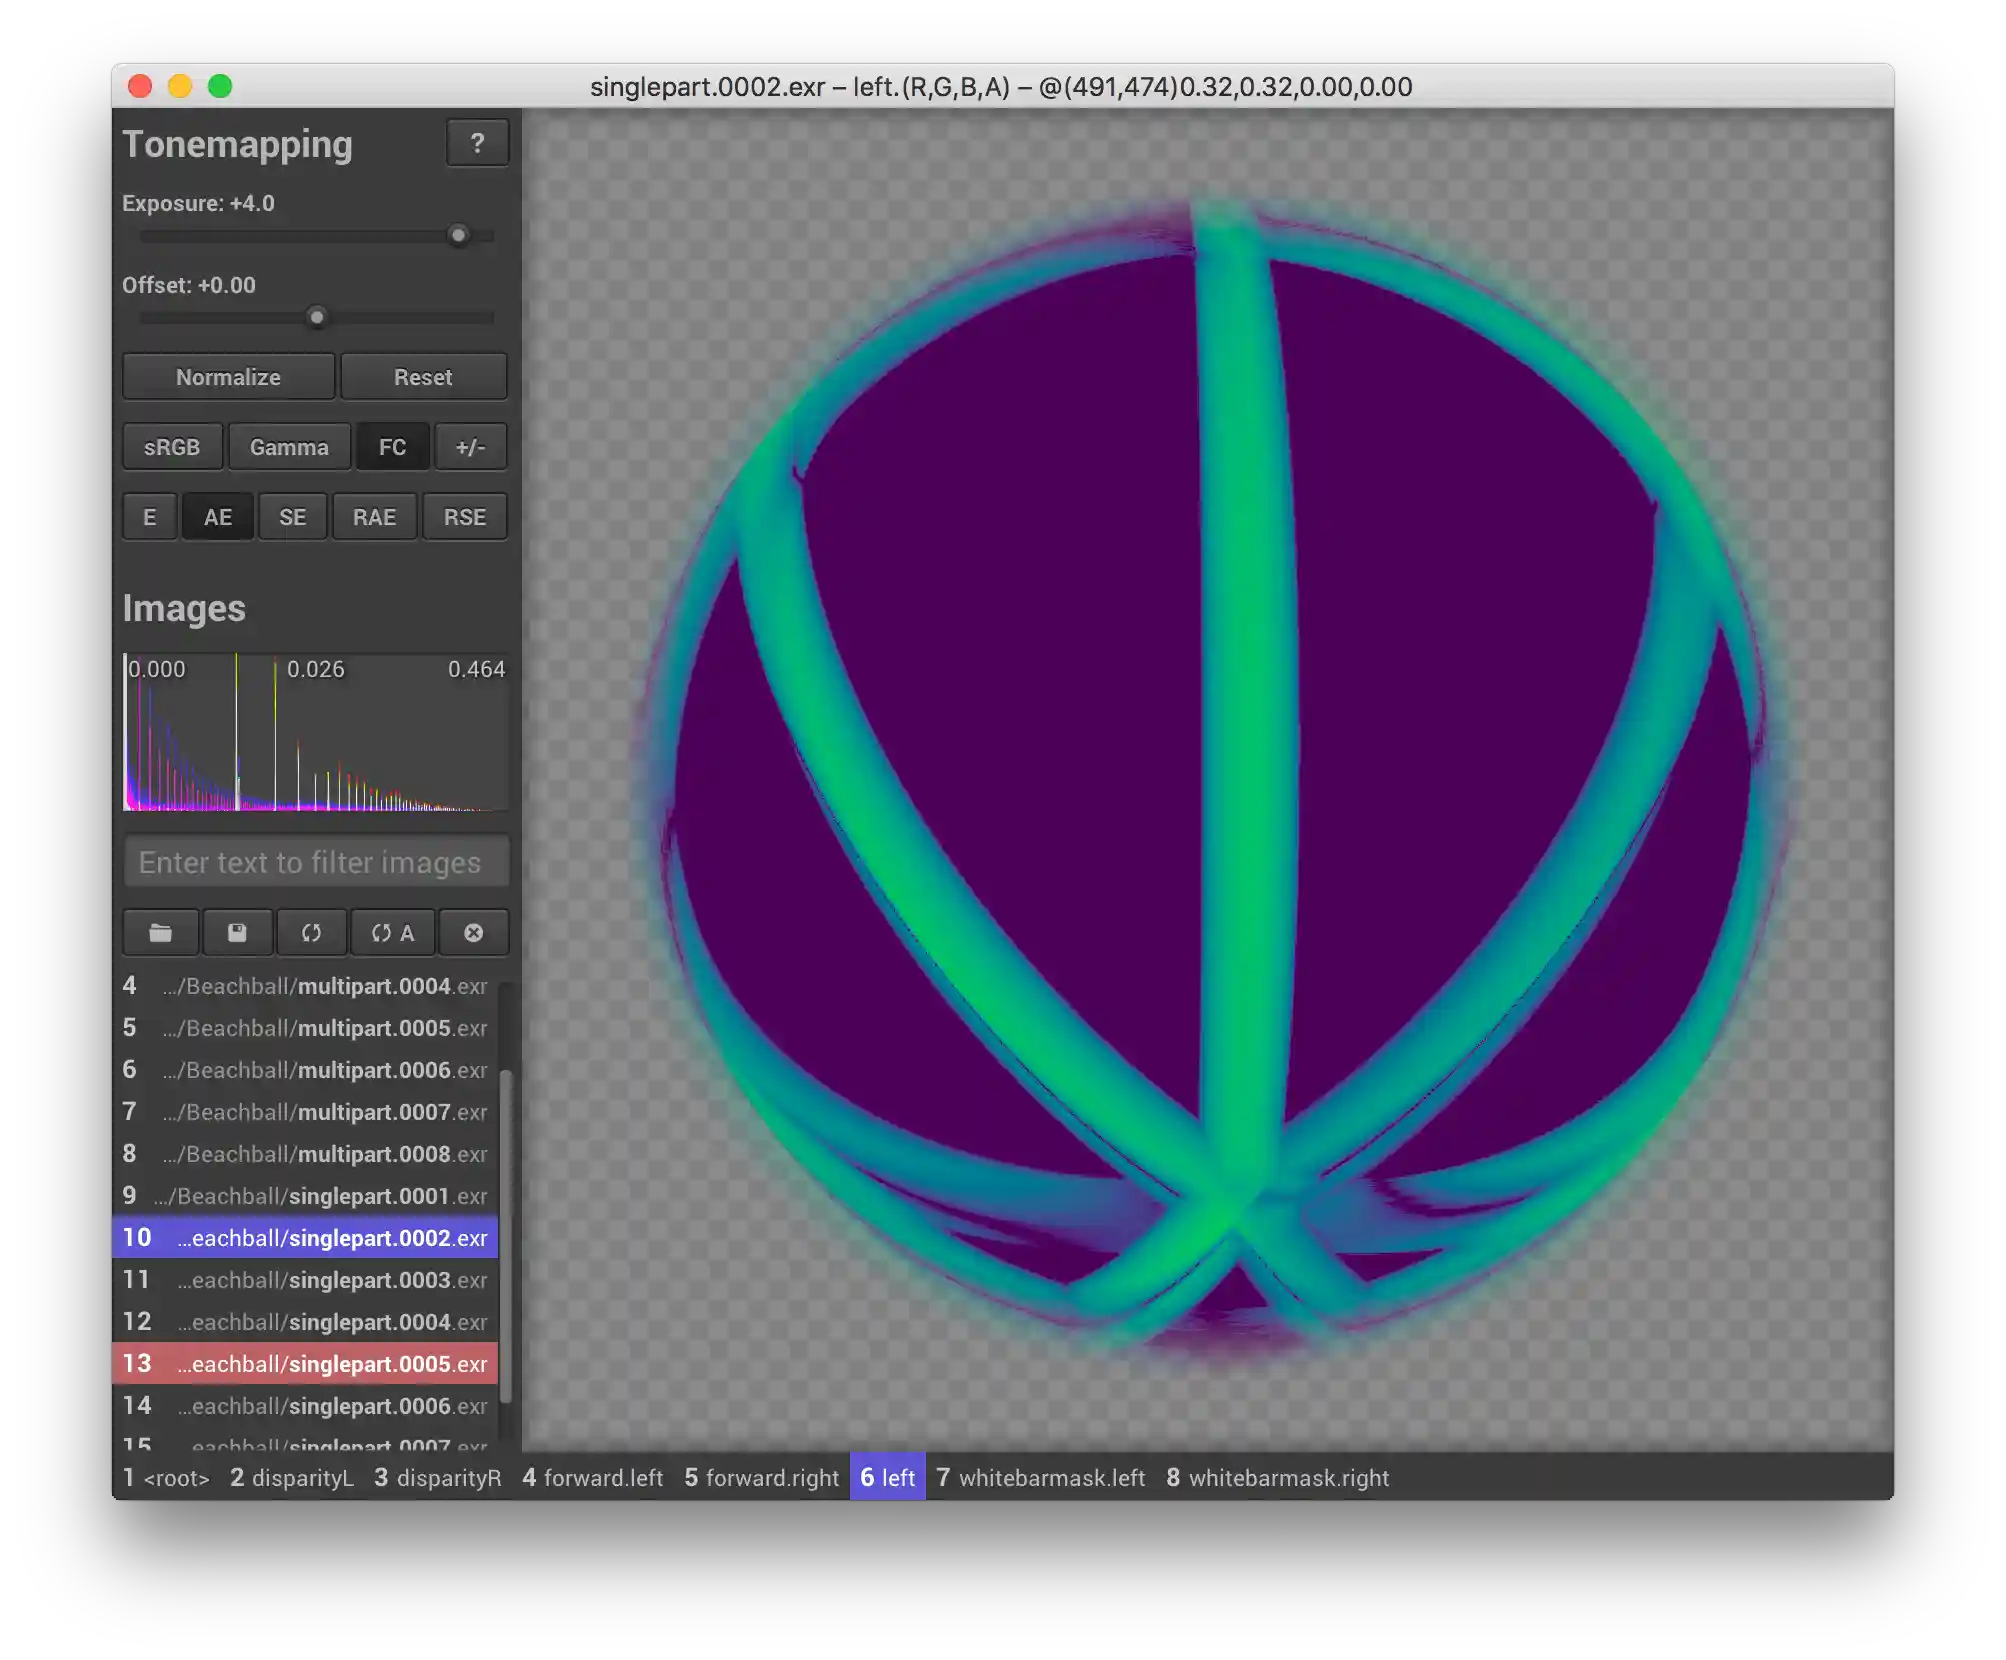The width and height of the screenshot is (2006, 1660).
Task: Reset the tonemapping settings
Action: point(423,377)
